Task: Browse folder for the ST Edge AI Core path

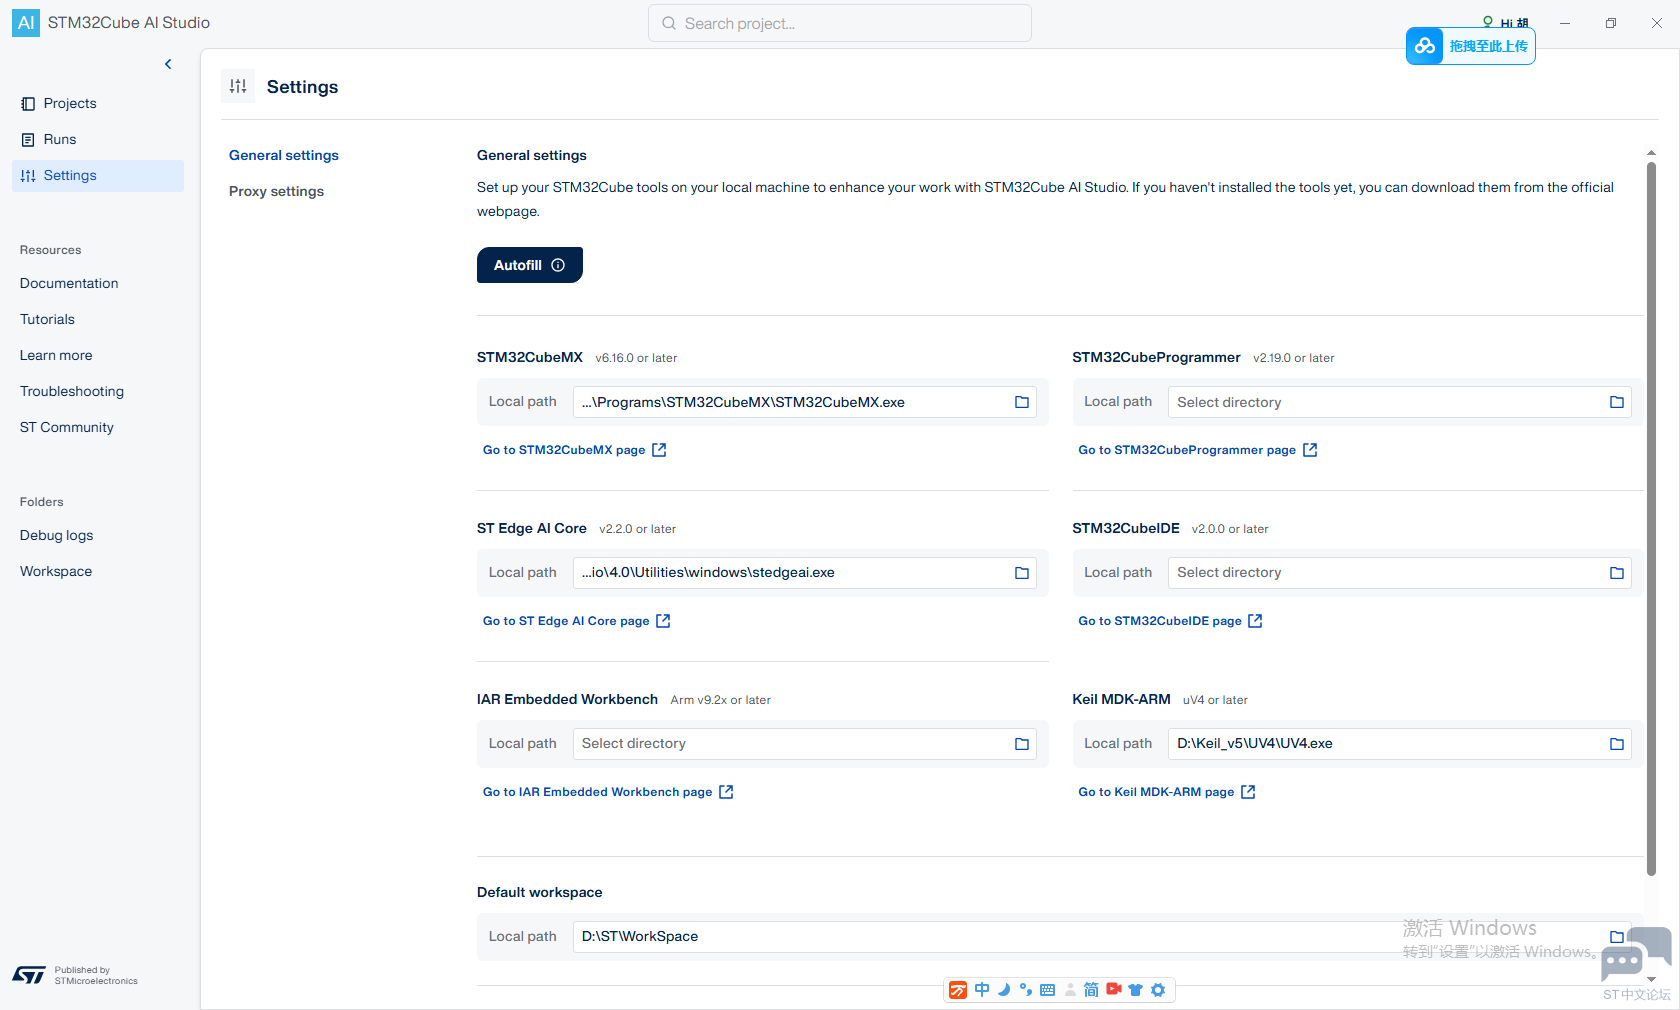Action: (1022, 573)
